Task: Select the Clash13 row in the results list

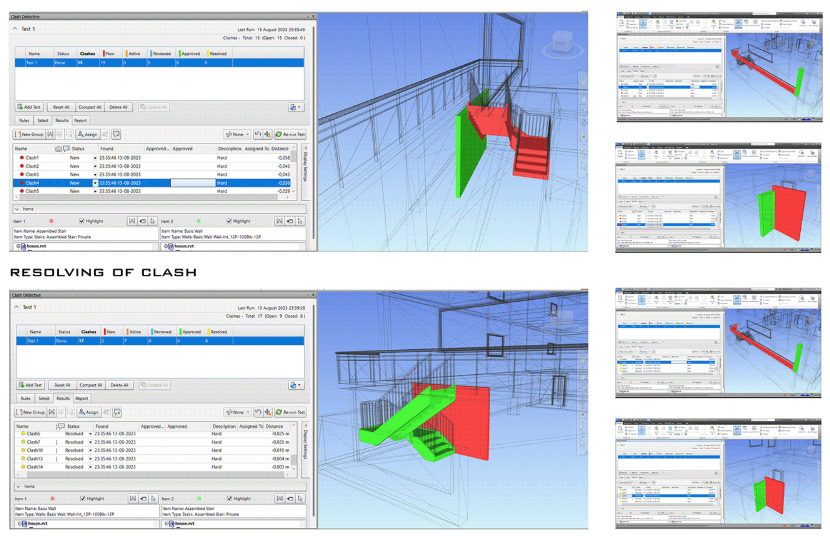Action: pos(35,459)
